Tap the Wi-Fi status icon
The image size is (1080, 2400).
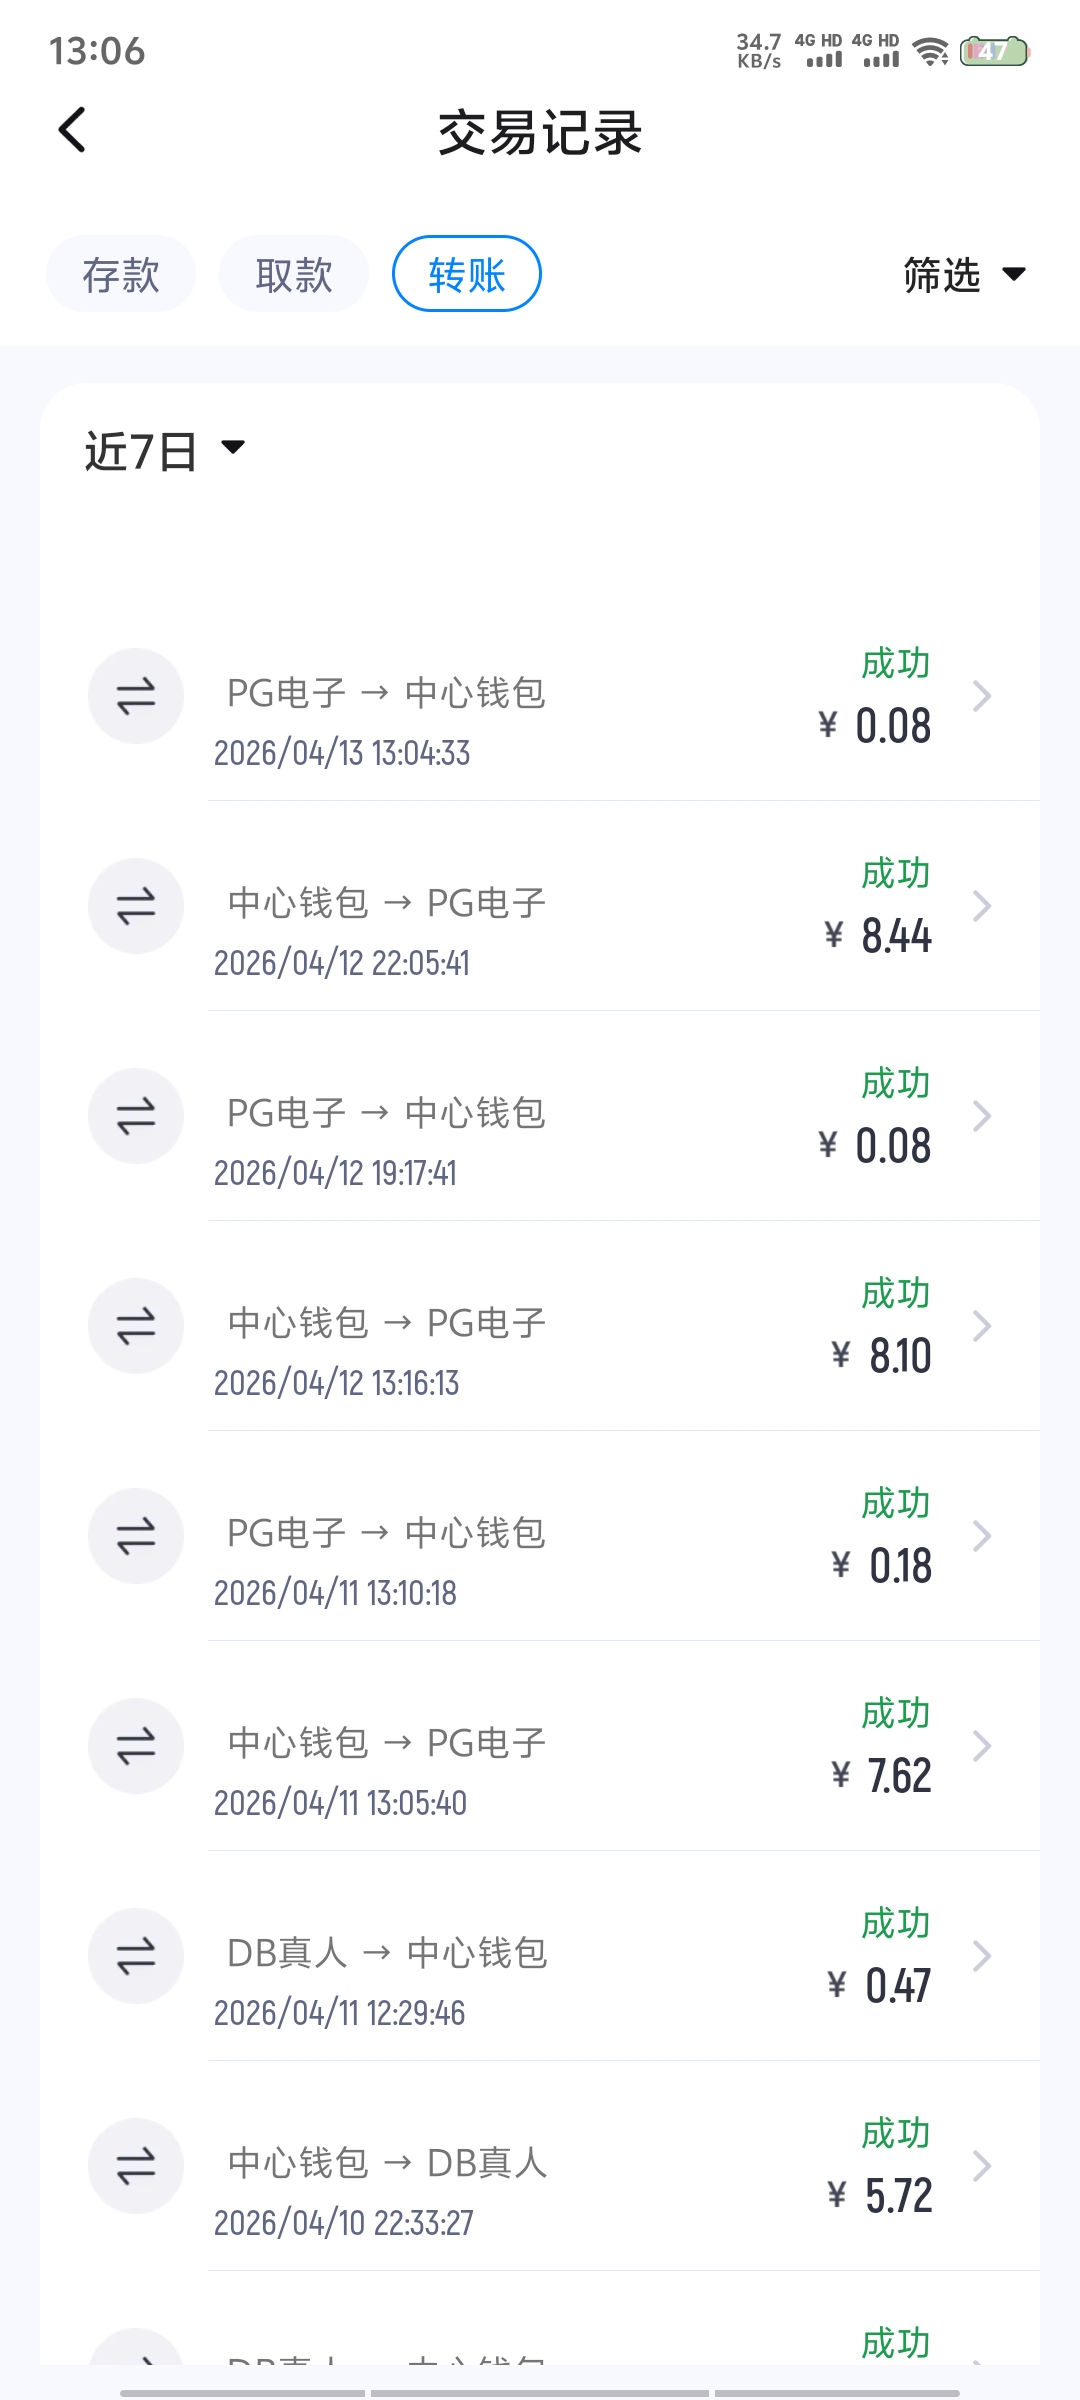(x=931, y=52)
